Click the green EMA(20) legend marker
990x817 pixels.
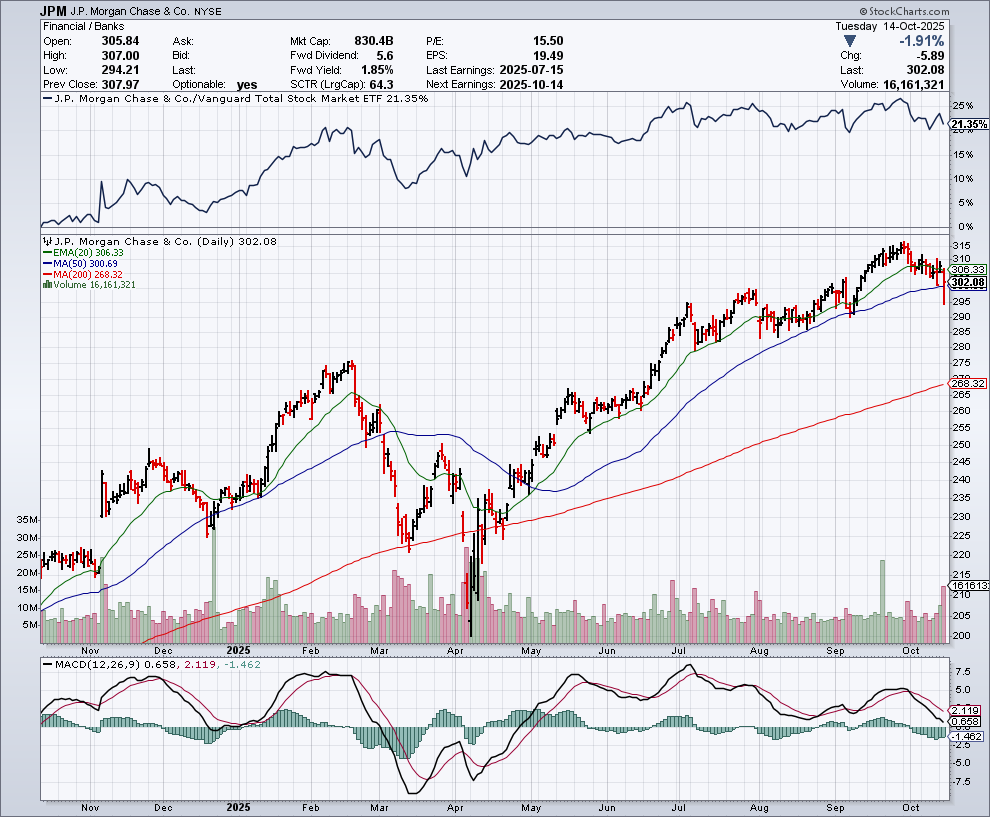click(x=44, y=252)
